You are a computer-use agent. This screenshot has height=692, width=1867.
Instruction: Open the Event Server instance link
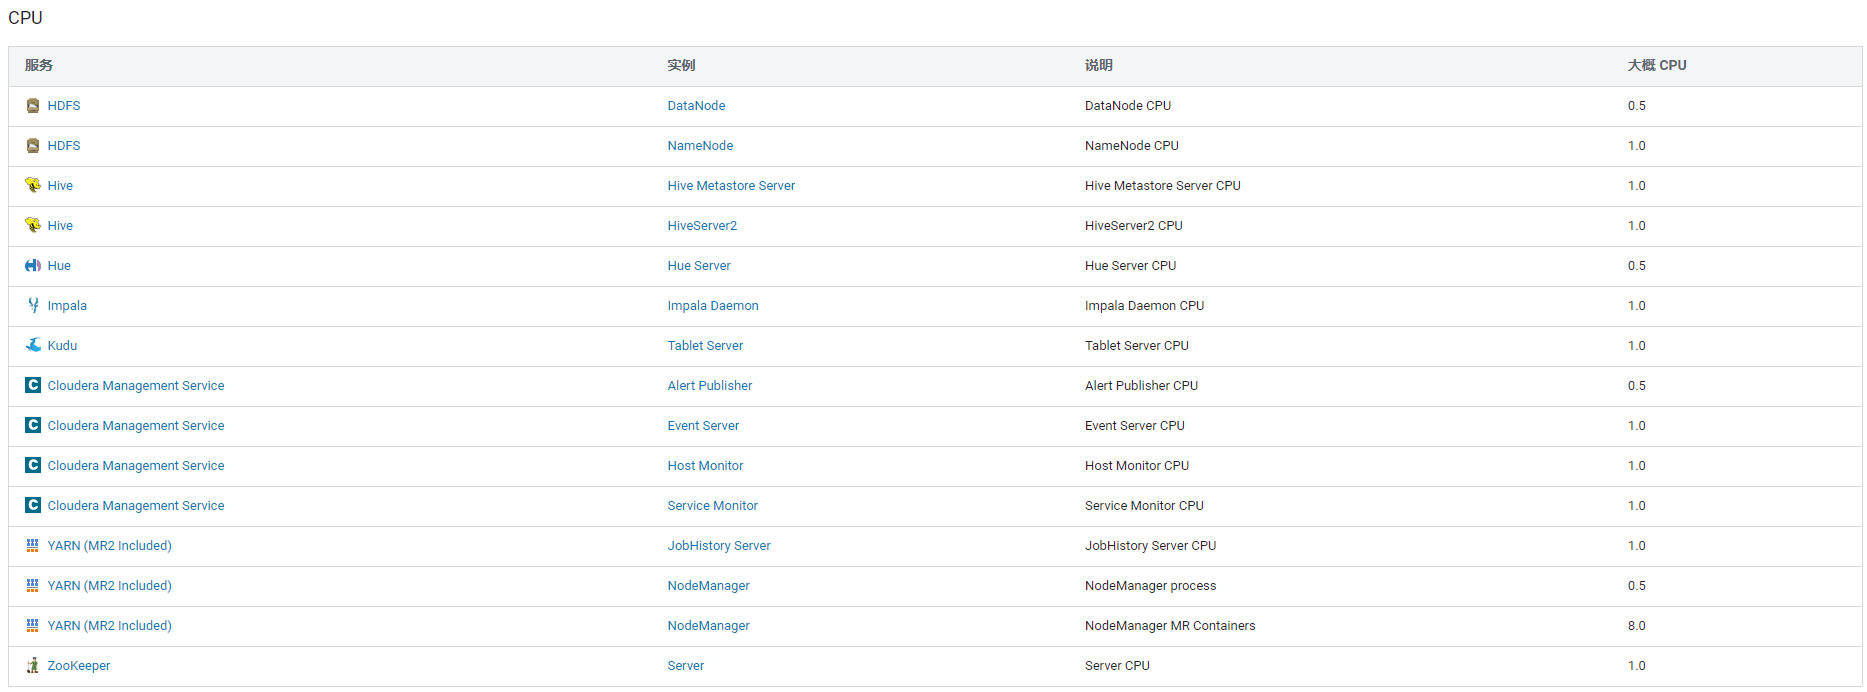(x=703, y=426)
